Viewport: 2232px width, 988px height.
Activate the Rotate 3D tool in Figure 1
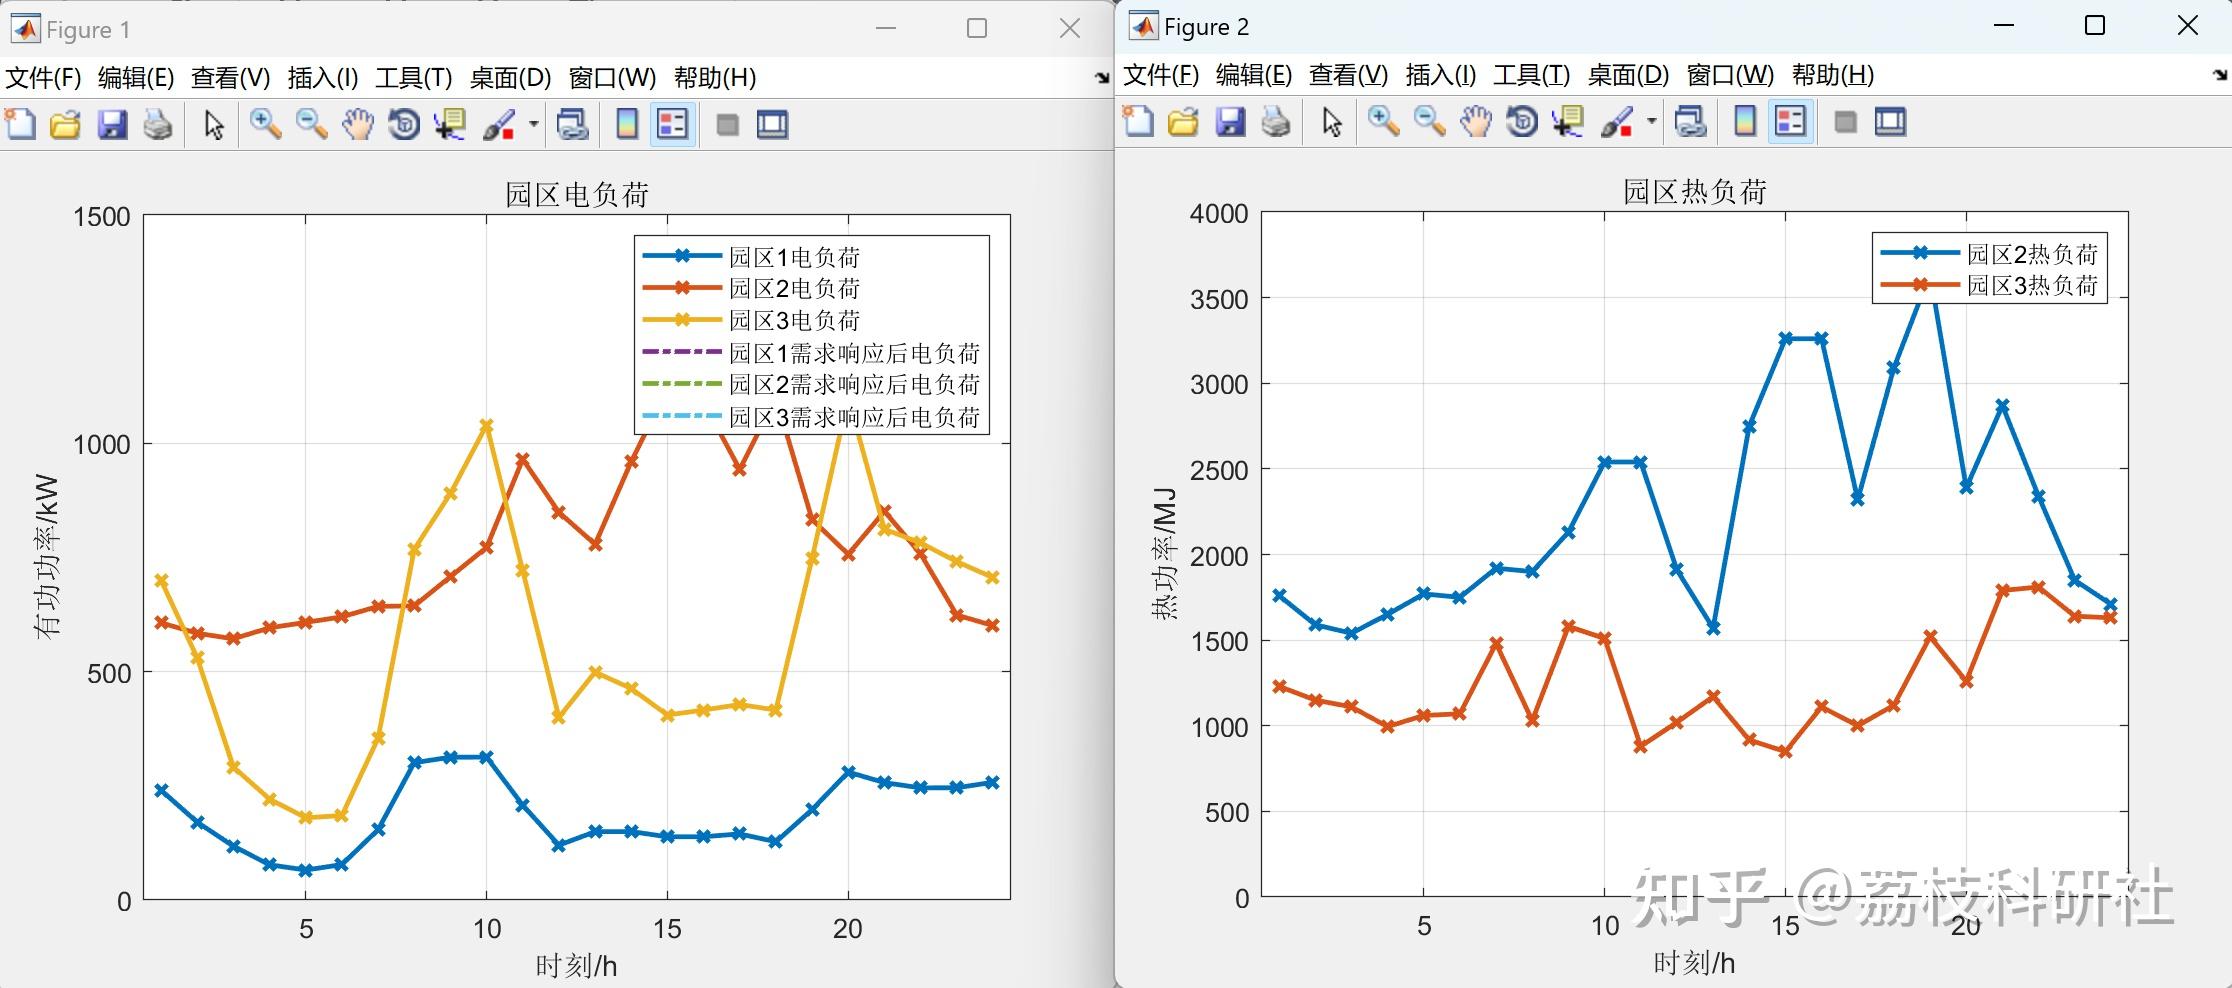[x=402, y=124]
